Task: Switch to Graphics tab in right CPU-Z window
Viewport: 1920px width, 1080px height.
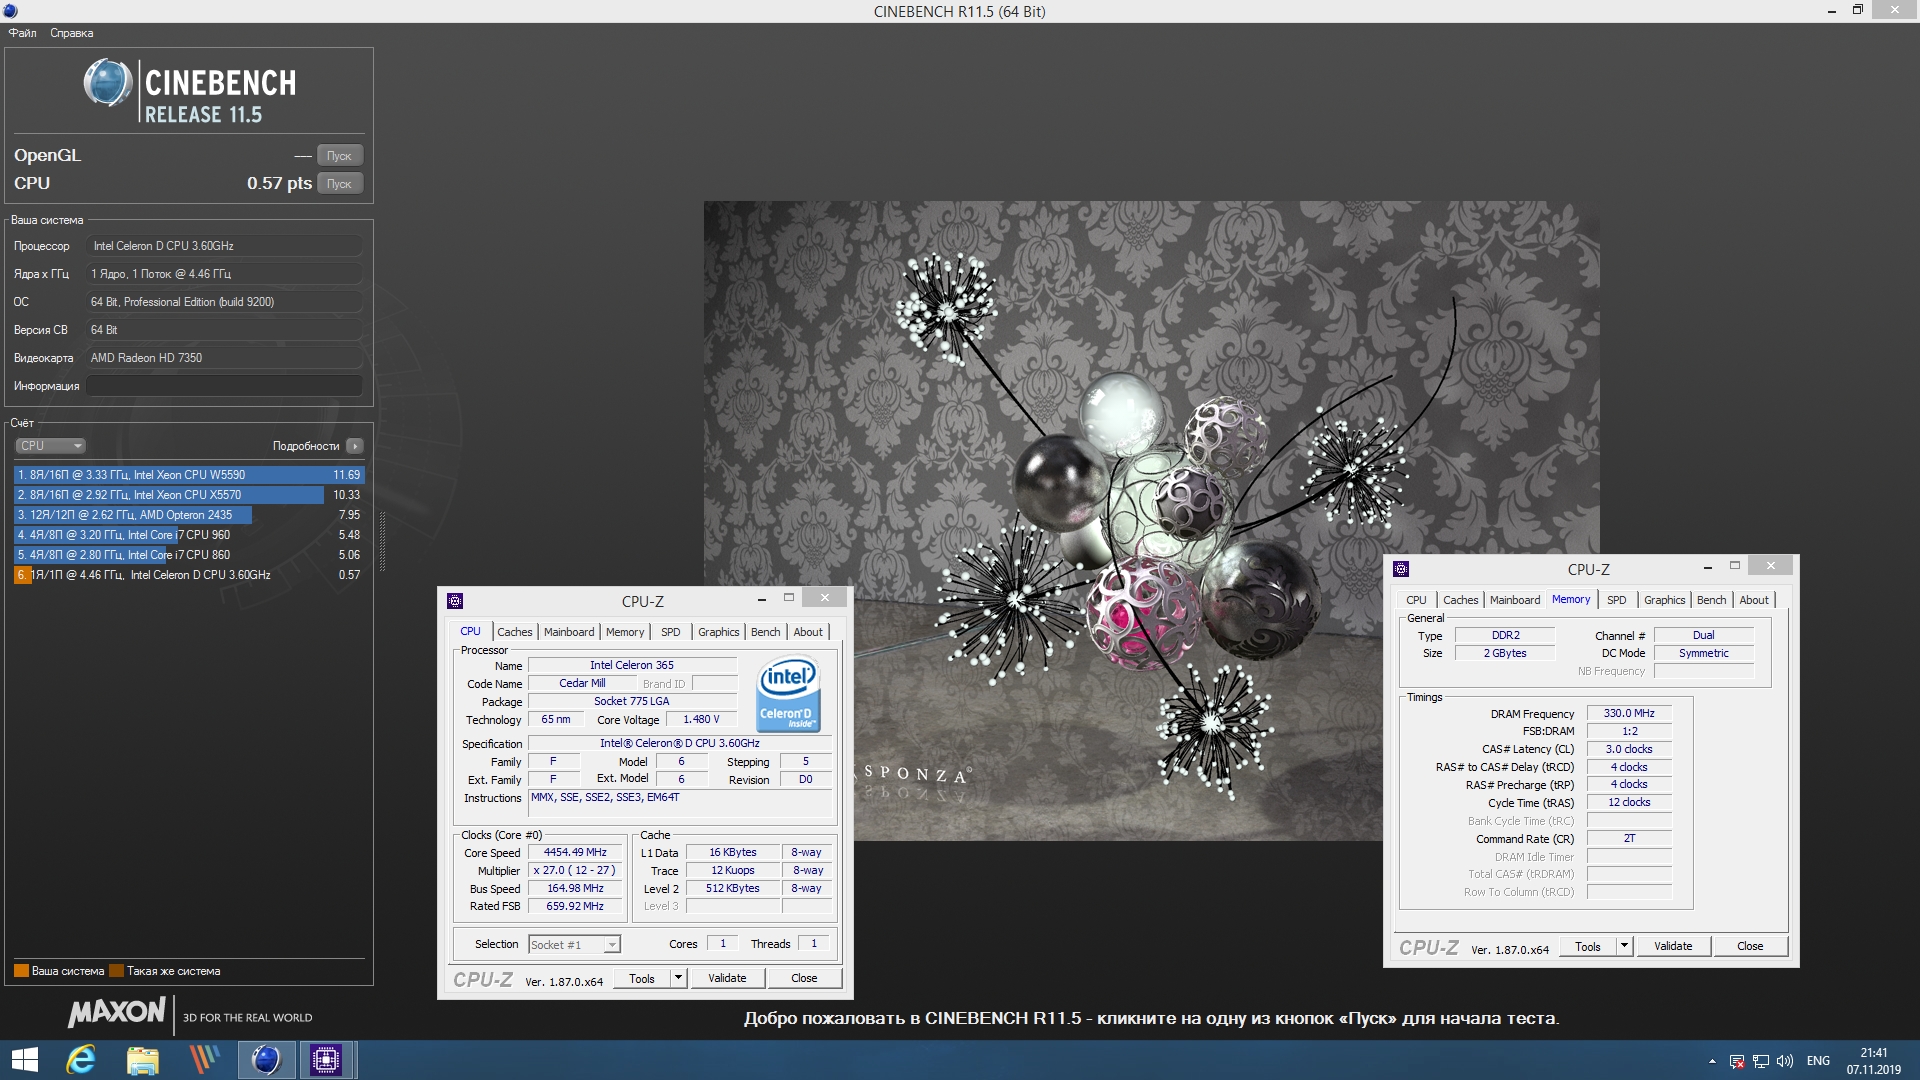Action: click(1665, 600)
